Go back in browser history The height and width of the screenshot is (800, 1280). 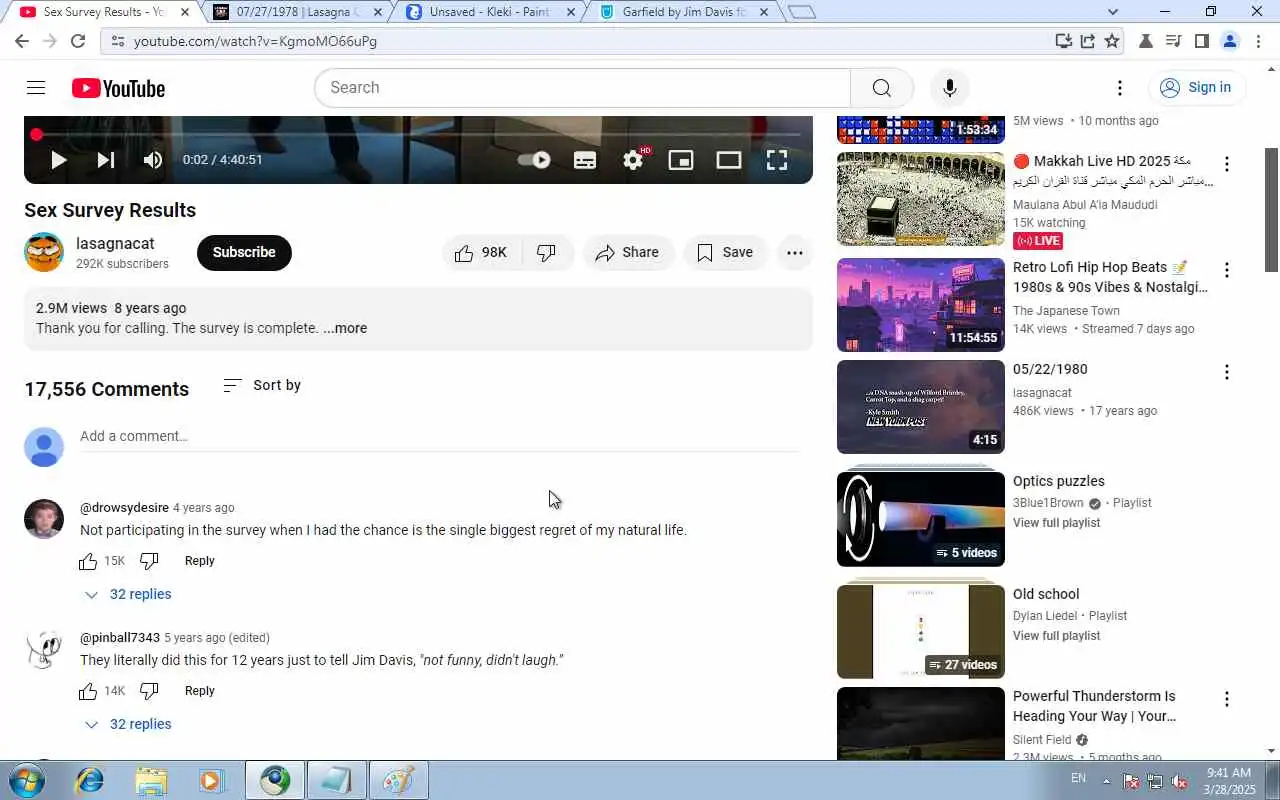(22, 41)
